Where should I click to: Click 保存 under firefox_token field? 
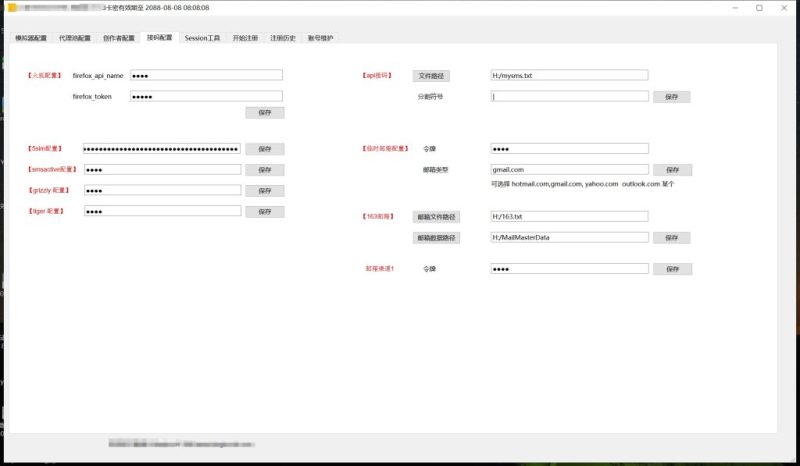pyautogui.click(x=264, y=113)
